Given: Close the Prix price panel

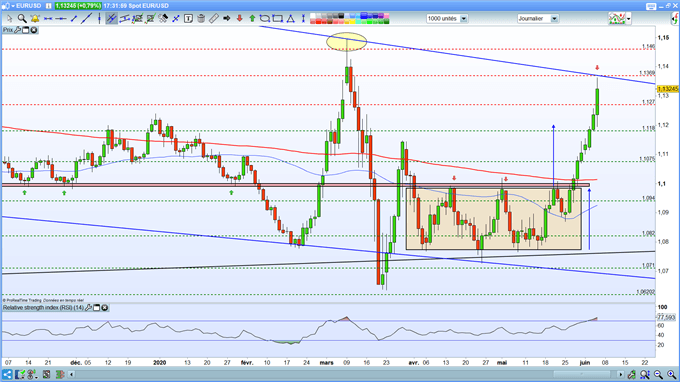Looking at the screenshot, I should point(33,30).
